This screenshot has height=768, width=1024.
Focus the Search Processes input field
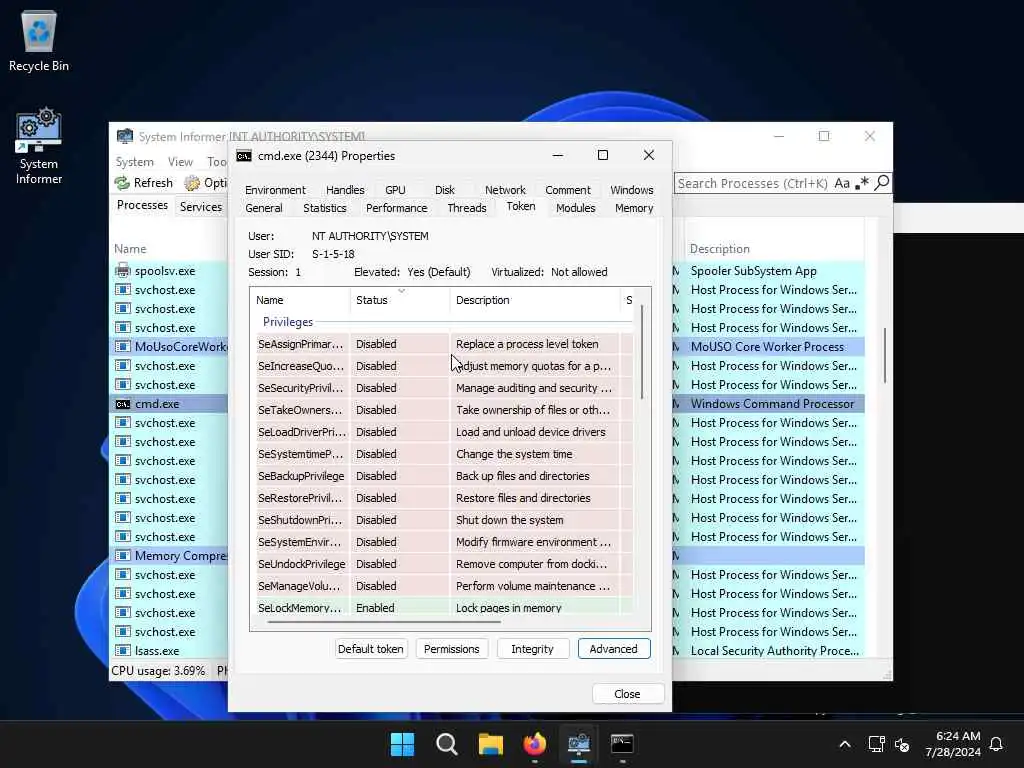pyautogui.click(x=752, y=184)
